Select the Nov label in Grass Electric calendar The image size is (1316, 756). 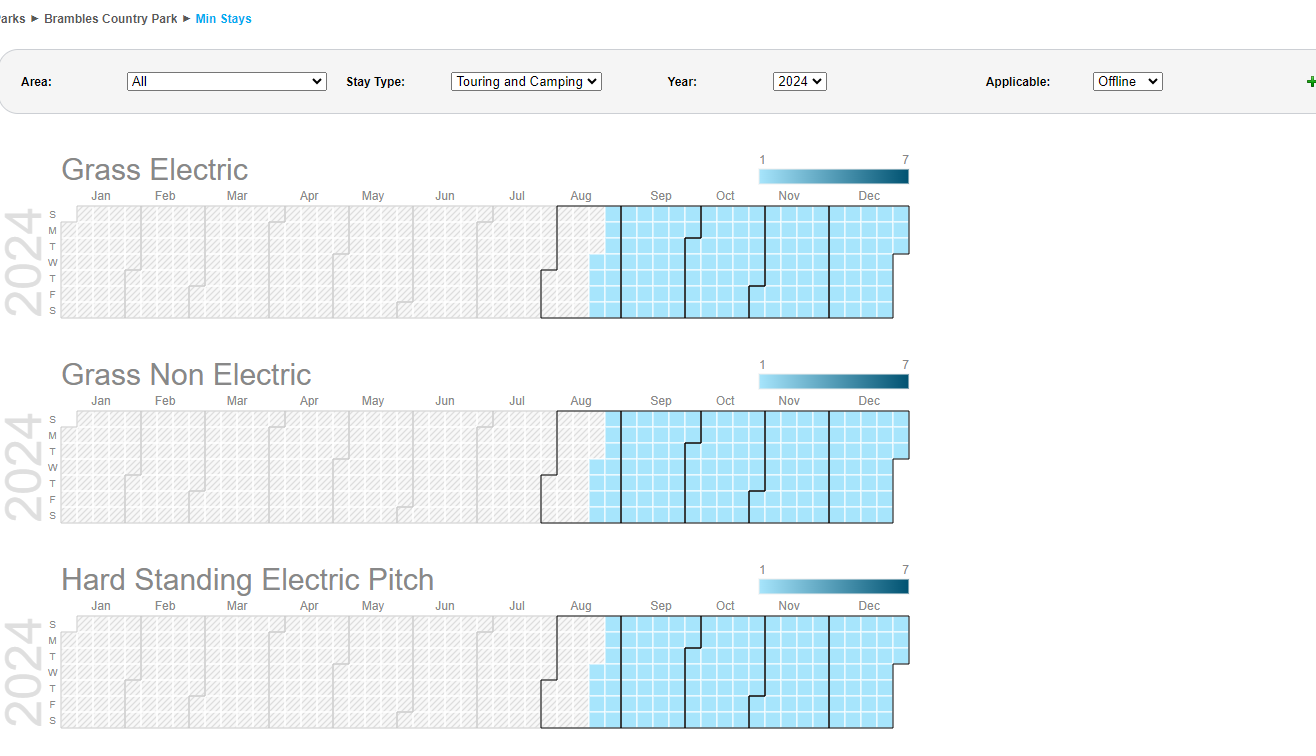point(789,196)
